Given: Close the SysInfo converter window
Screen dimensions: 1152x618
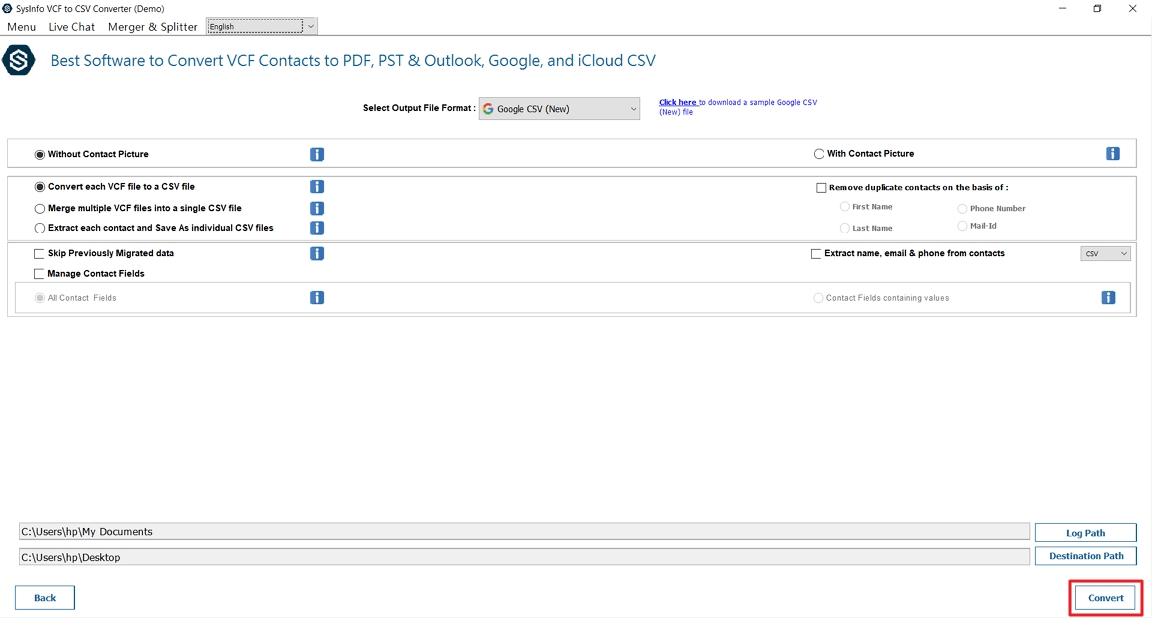Looking at the screenshot, I should coord(1132,9).
